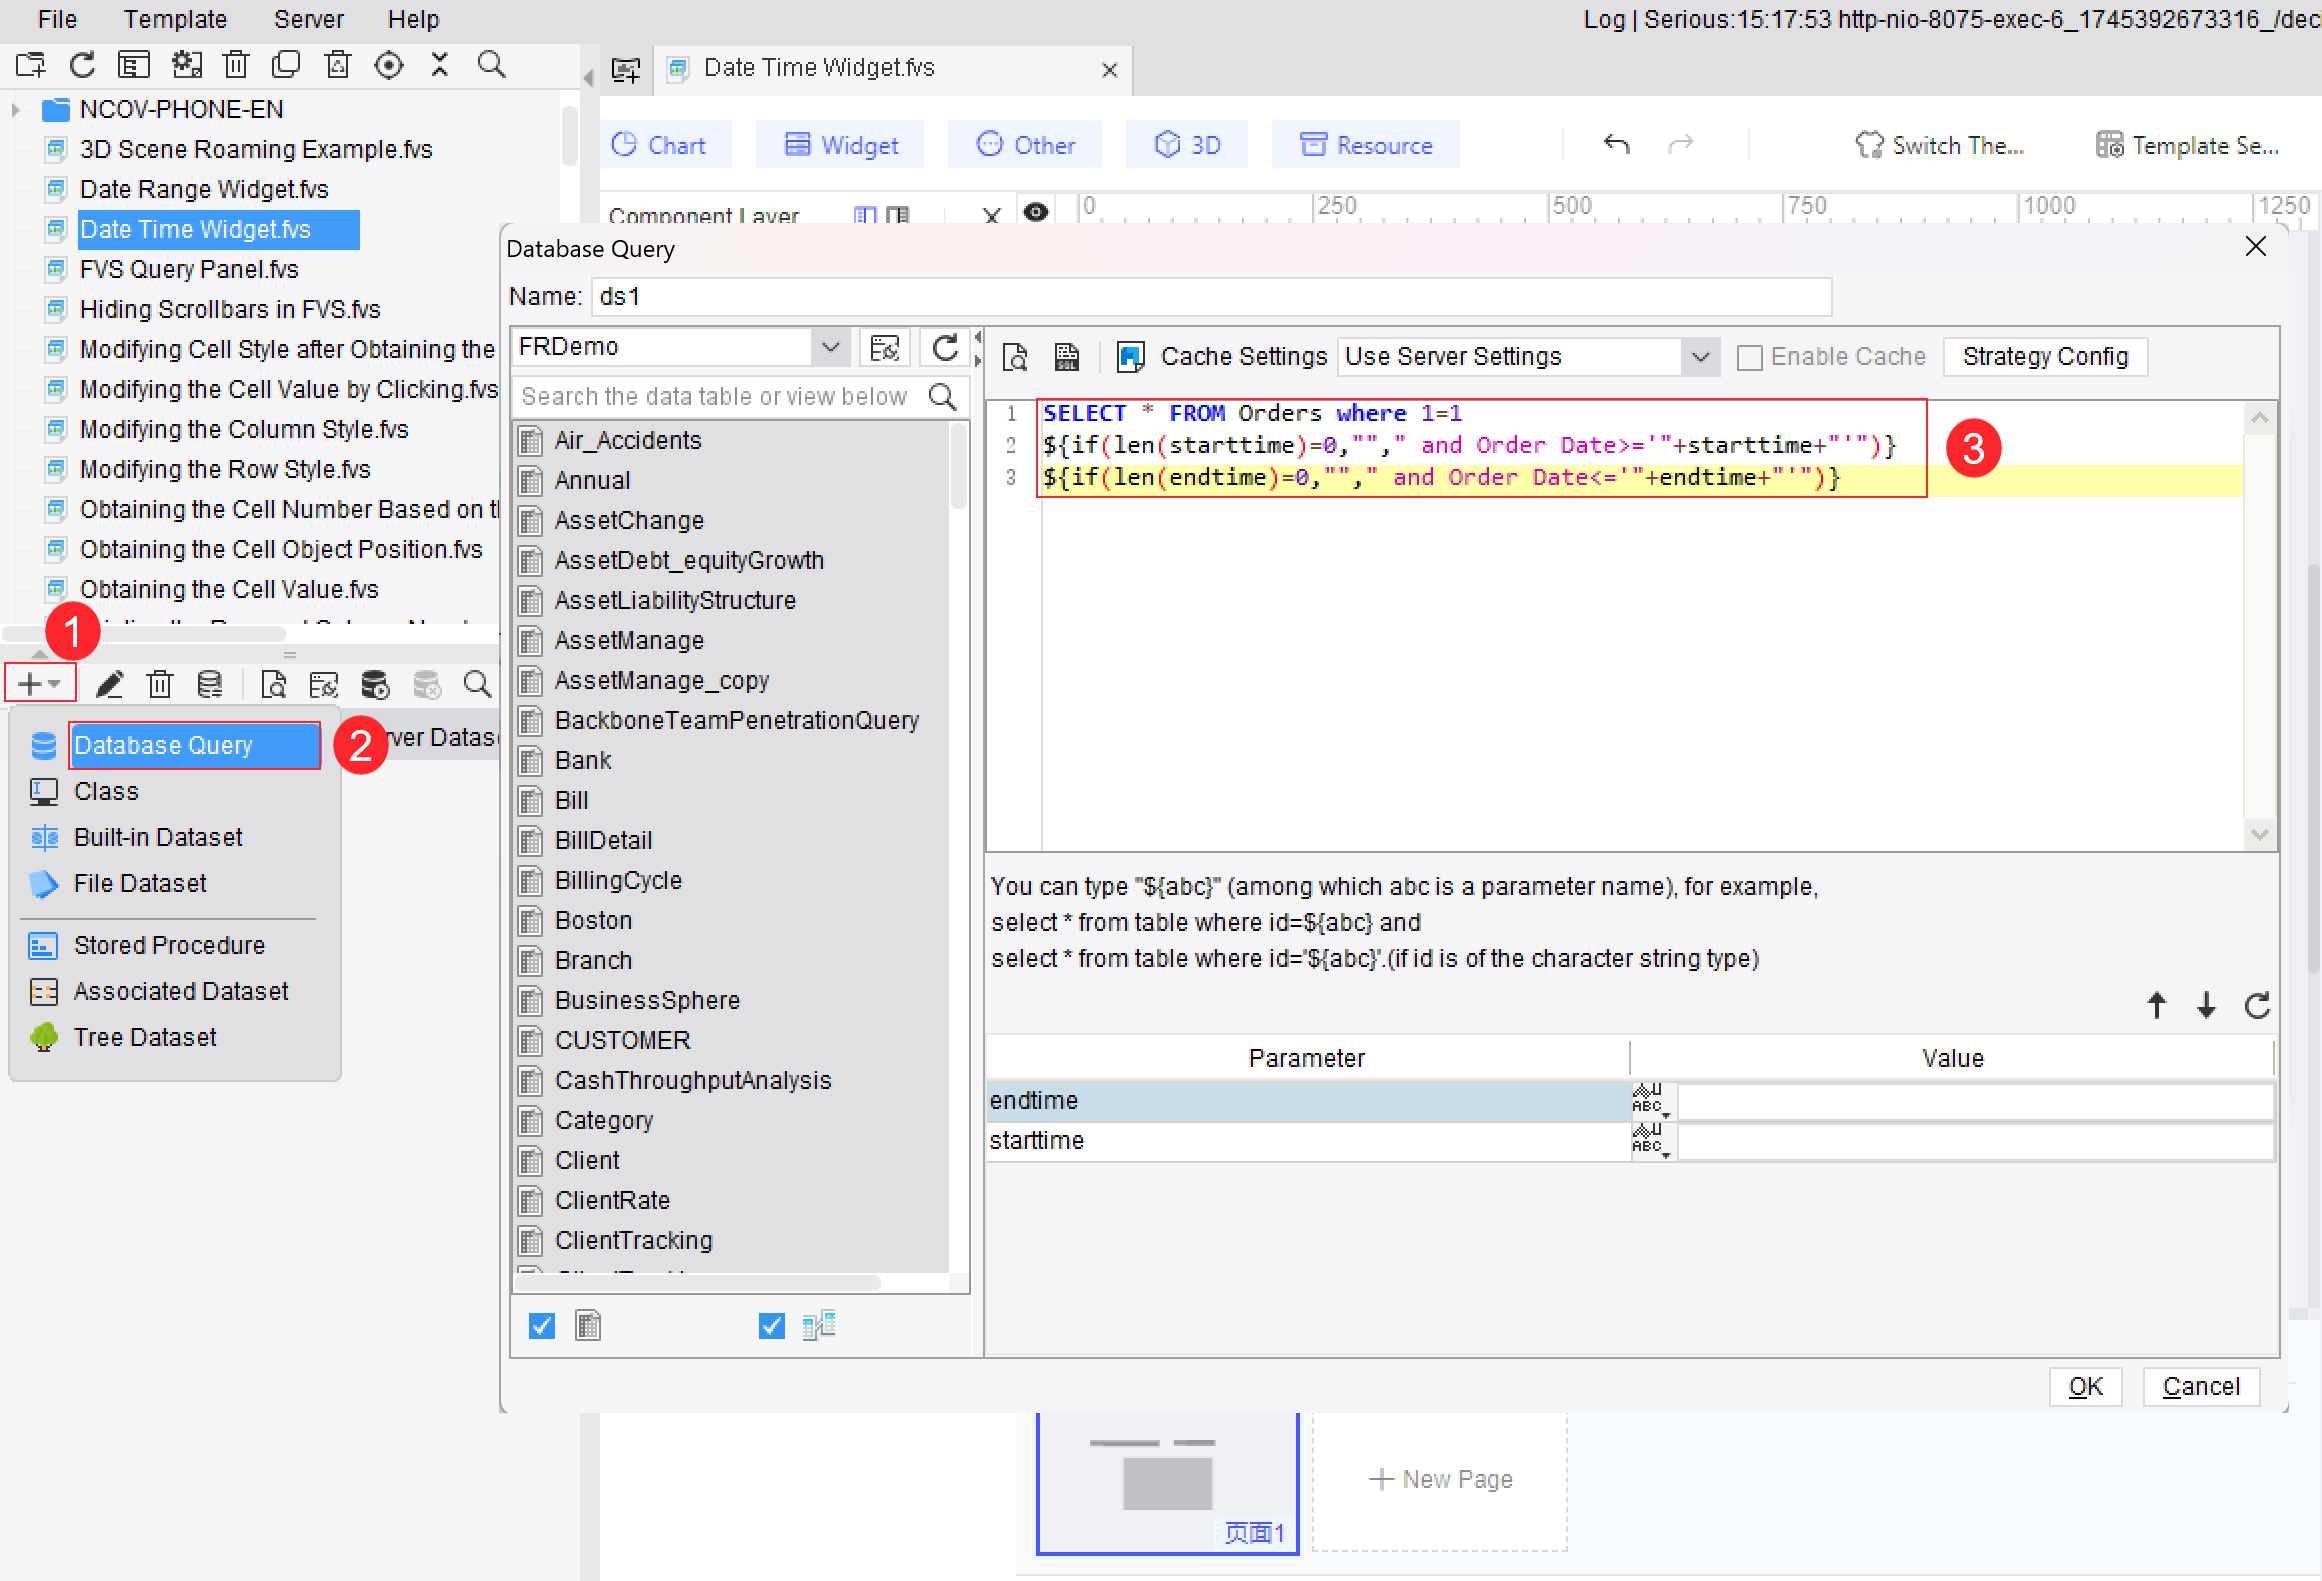Open FVS Query Panel.fvs in tree
This screenshot has width=2322, height=1581.
pyautogui.click(x=189, y=269)
